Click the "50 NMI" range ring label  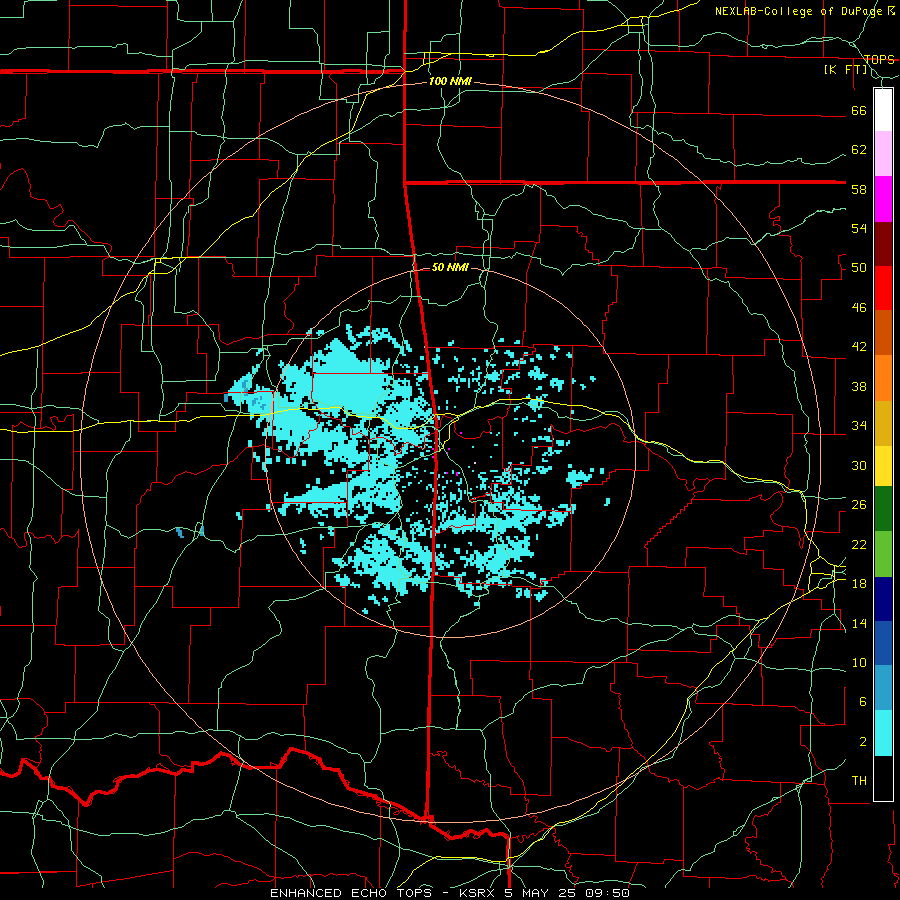pos(450,267)
